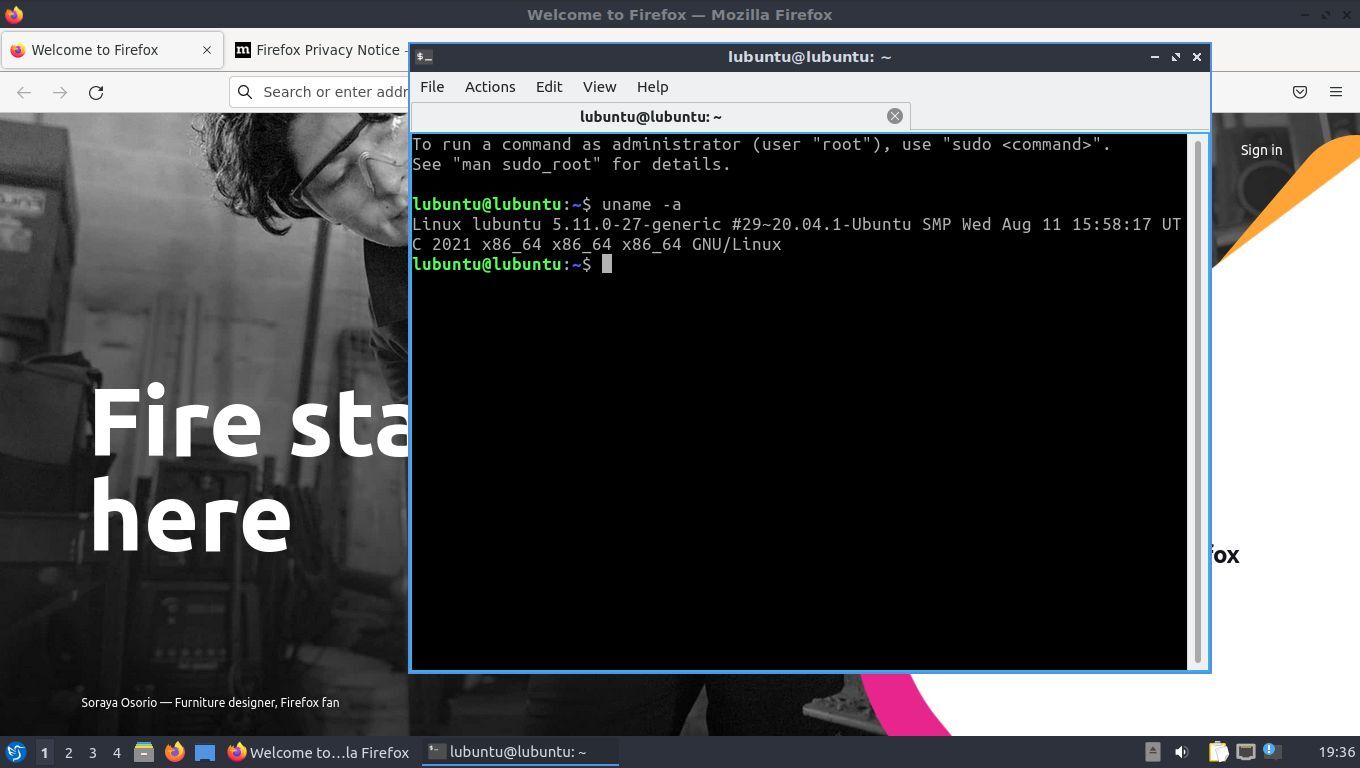
Task: Click the Save to Pocket icon in Firefox
Action: click(1300, 92)
